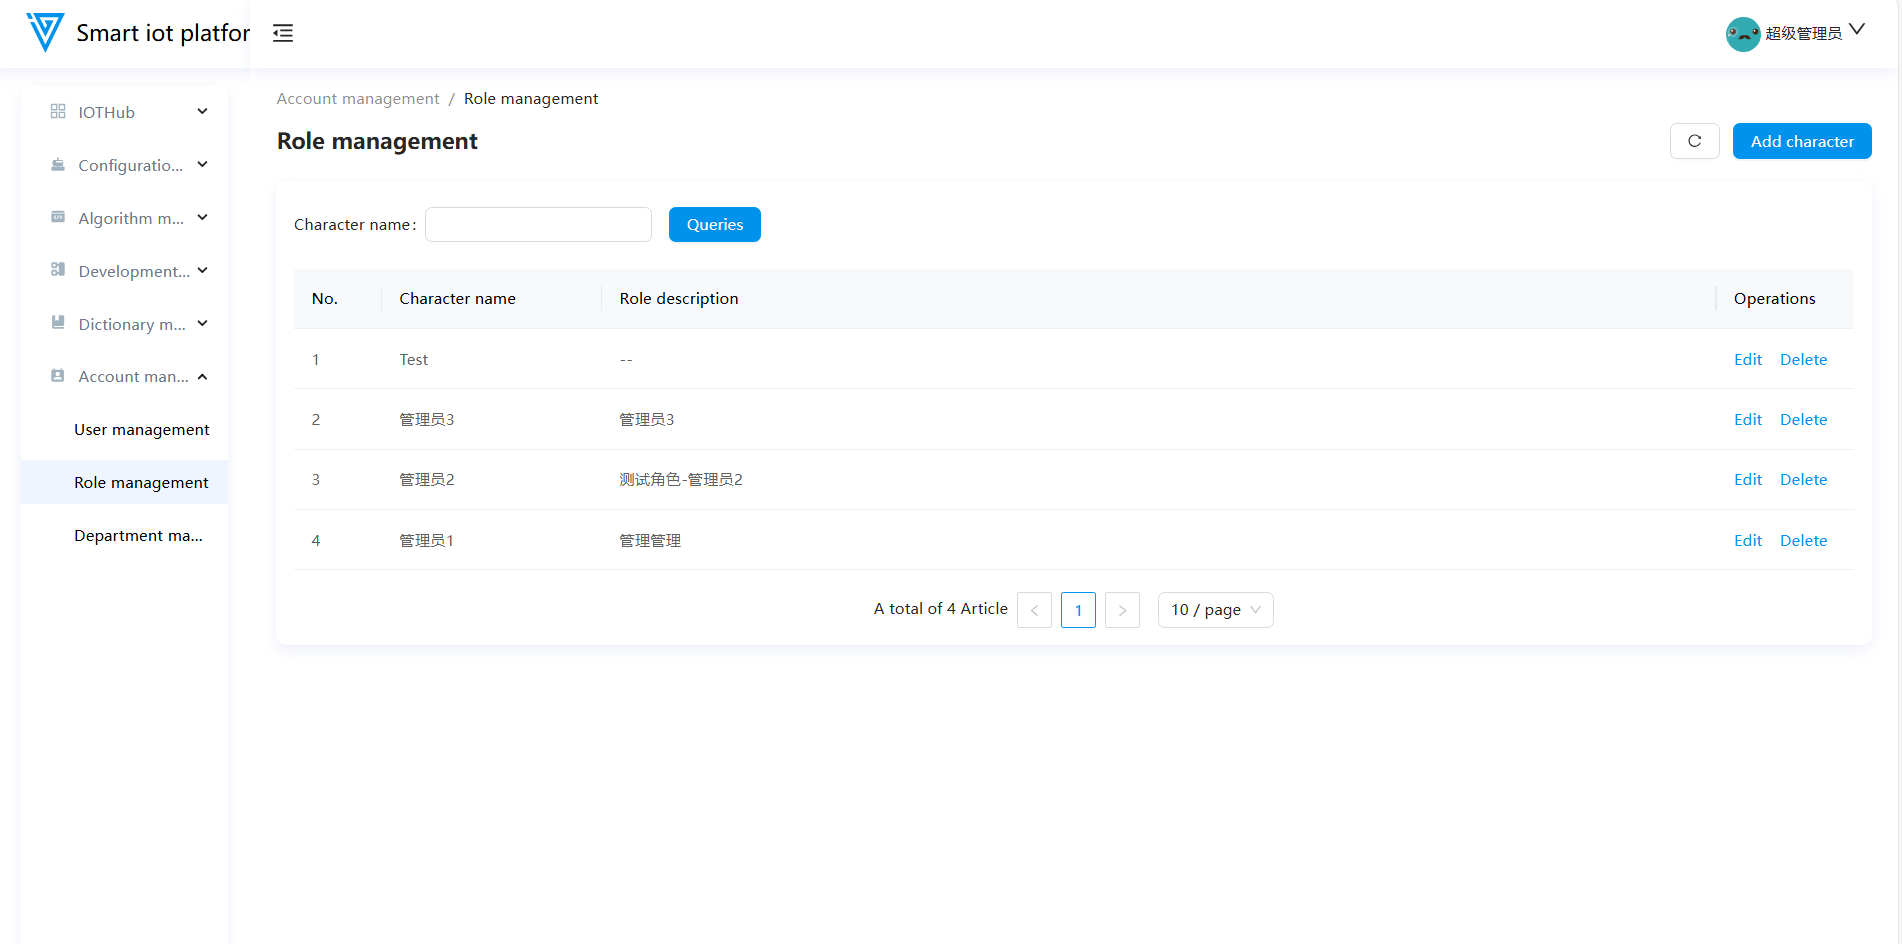Click the IOTHub grid icon in sidebar
The width and height of the screenshot is (1902, 944).
(x=58, y=112)
